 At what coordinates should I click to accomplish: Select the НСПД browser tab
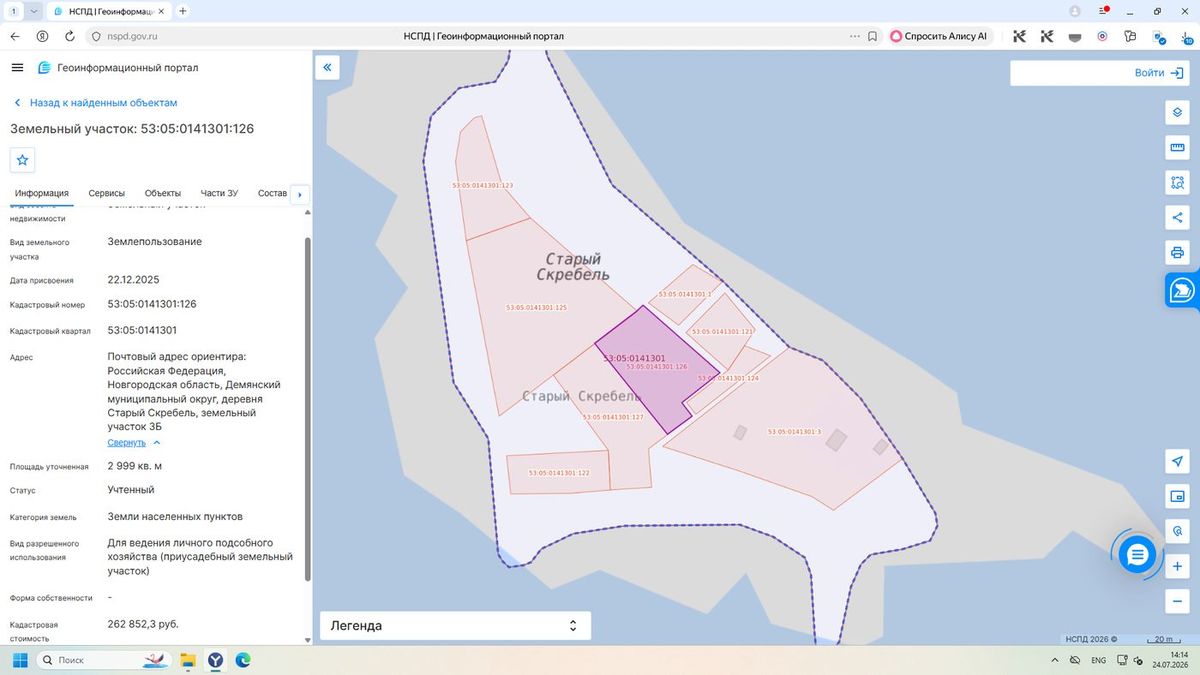[x=109, y=11]
